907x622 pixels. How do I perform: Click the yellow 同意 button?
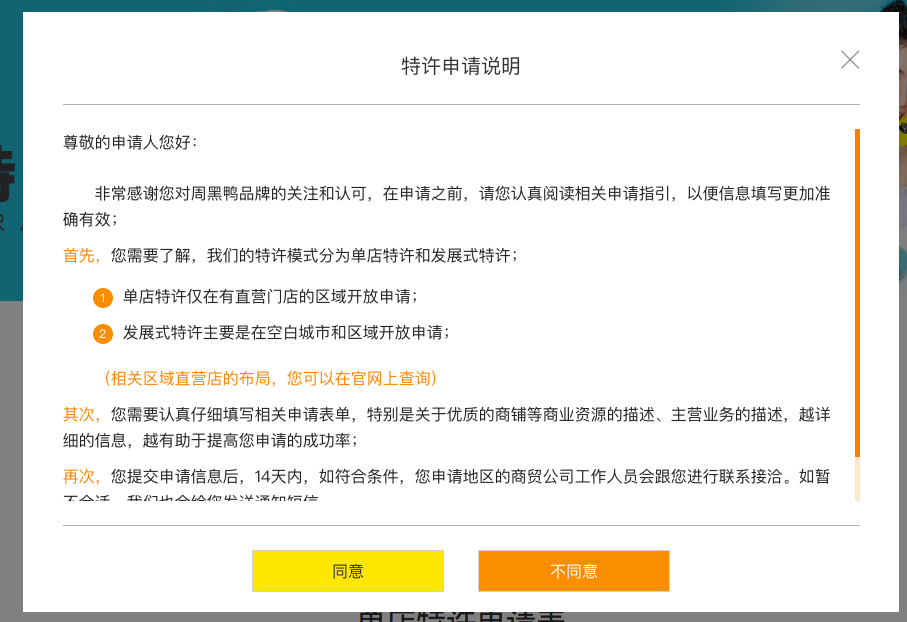[348, 571]
